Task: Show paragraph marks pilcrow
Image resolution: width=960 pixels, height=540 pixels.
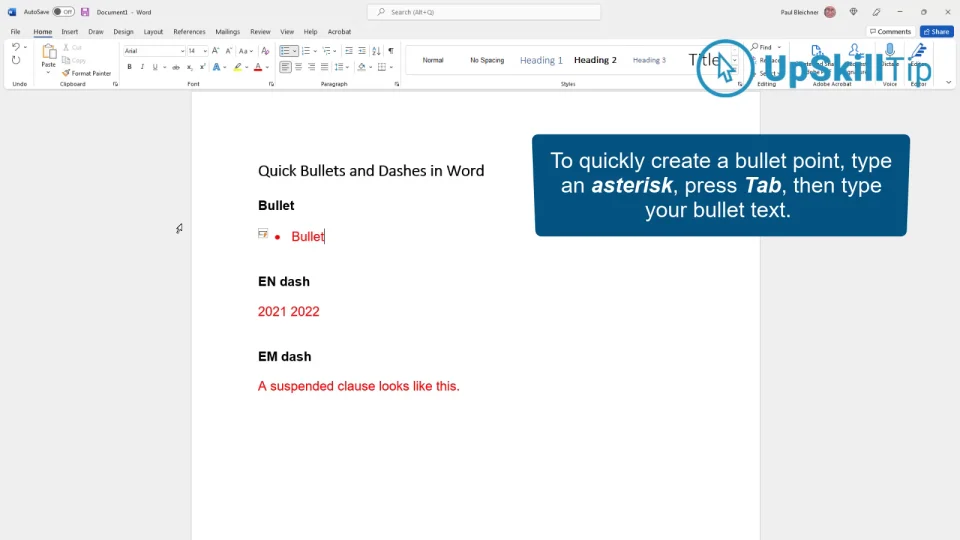Action: (391, 51)
